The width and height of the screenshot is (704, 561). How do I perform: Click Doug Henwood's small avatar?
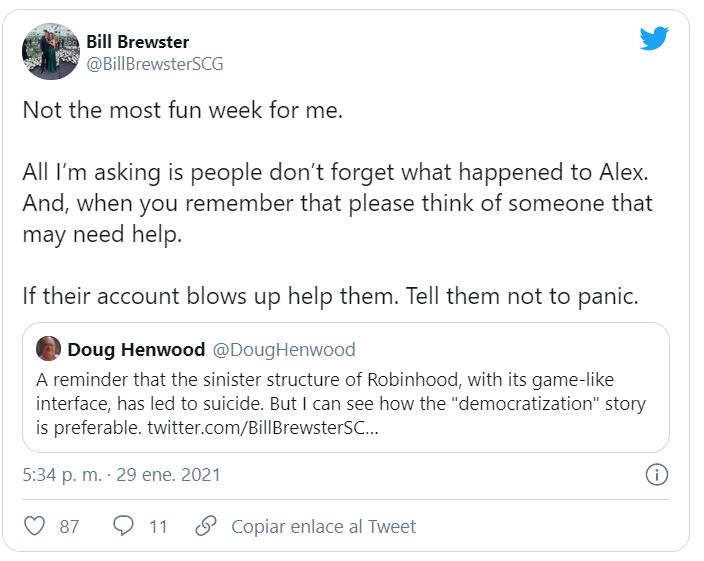48,349
